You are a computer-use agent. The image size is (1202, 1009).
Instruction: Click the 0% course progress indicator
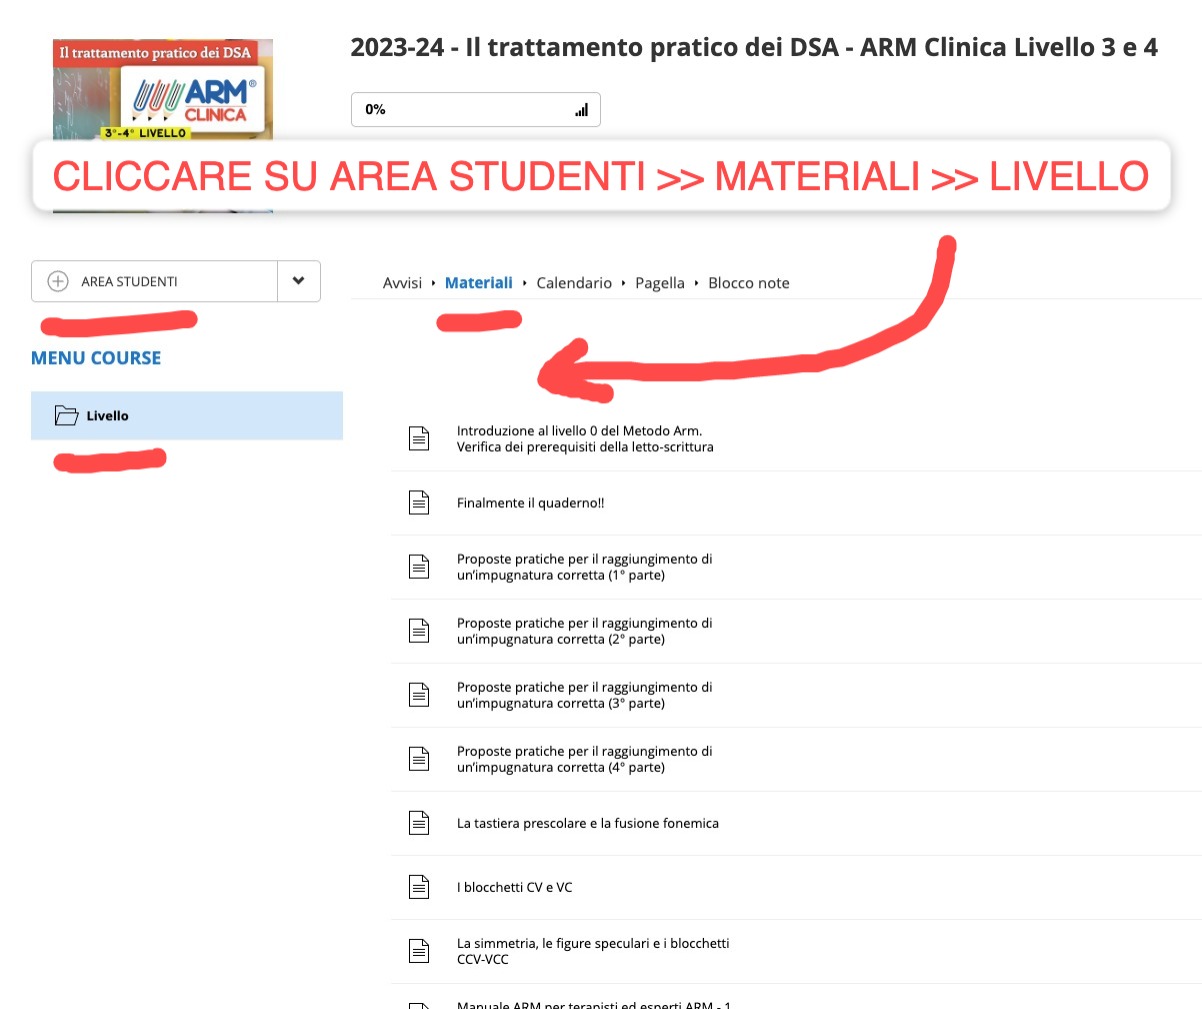click(476, 110)
